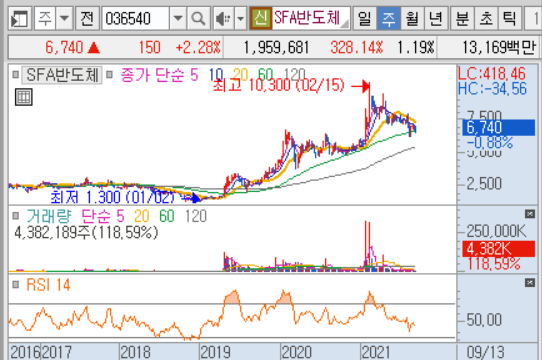Image resolution: width=542 pixels, height=360 pixels.
Task: Open the dropdown next to speaker icon
Action: [x=241, y=18]
